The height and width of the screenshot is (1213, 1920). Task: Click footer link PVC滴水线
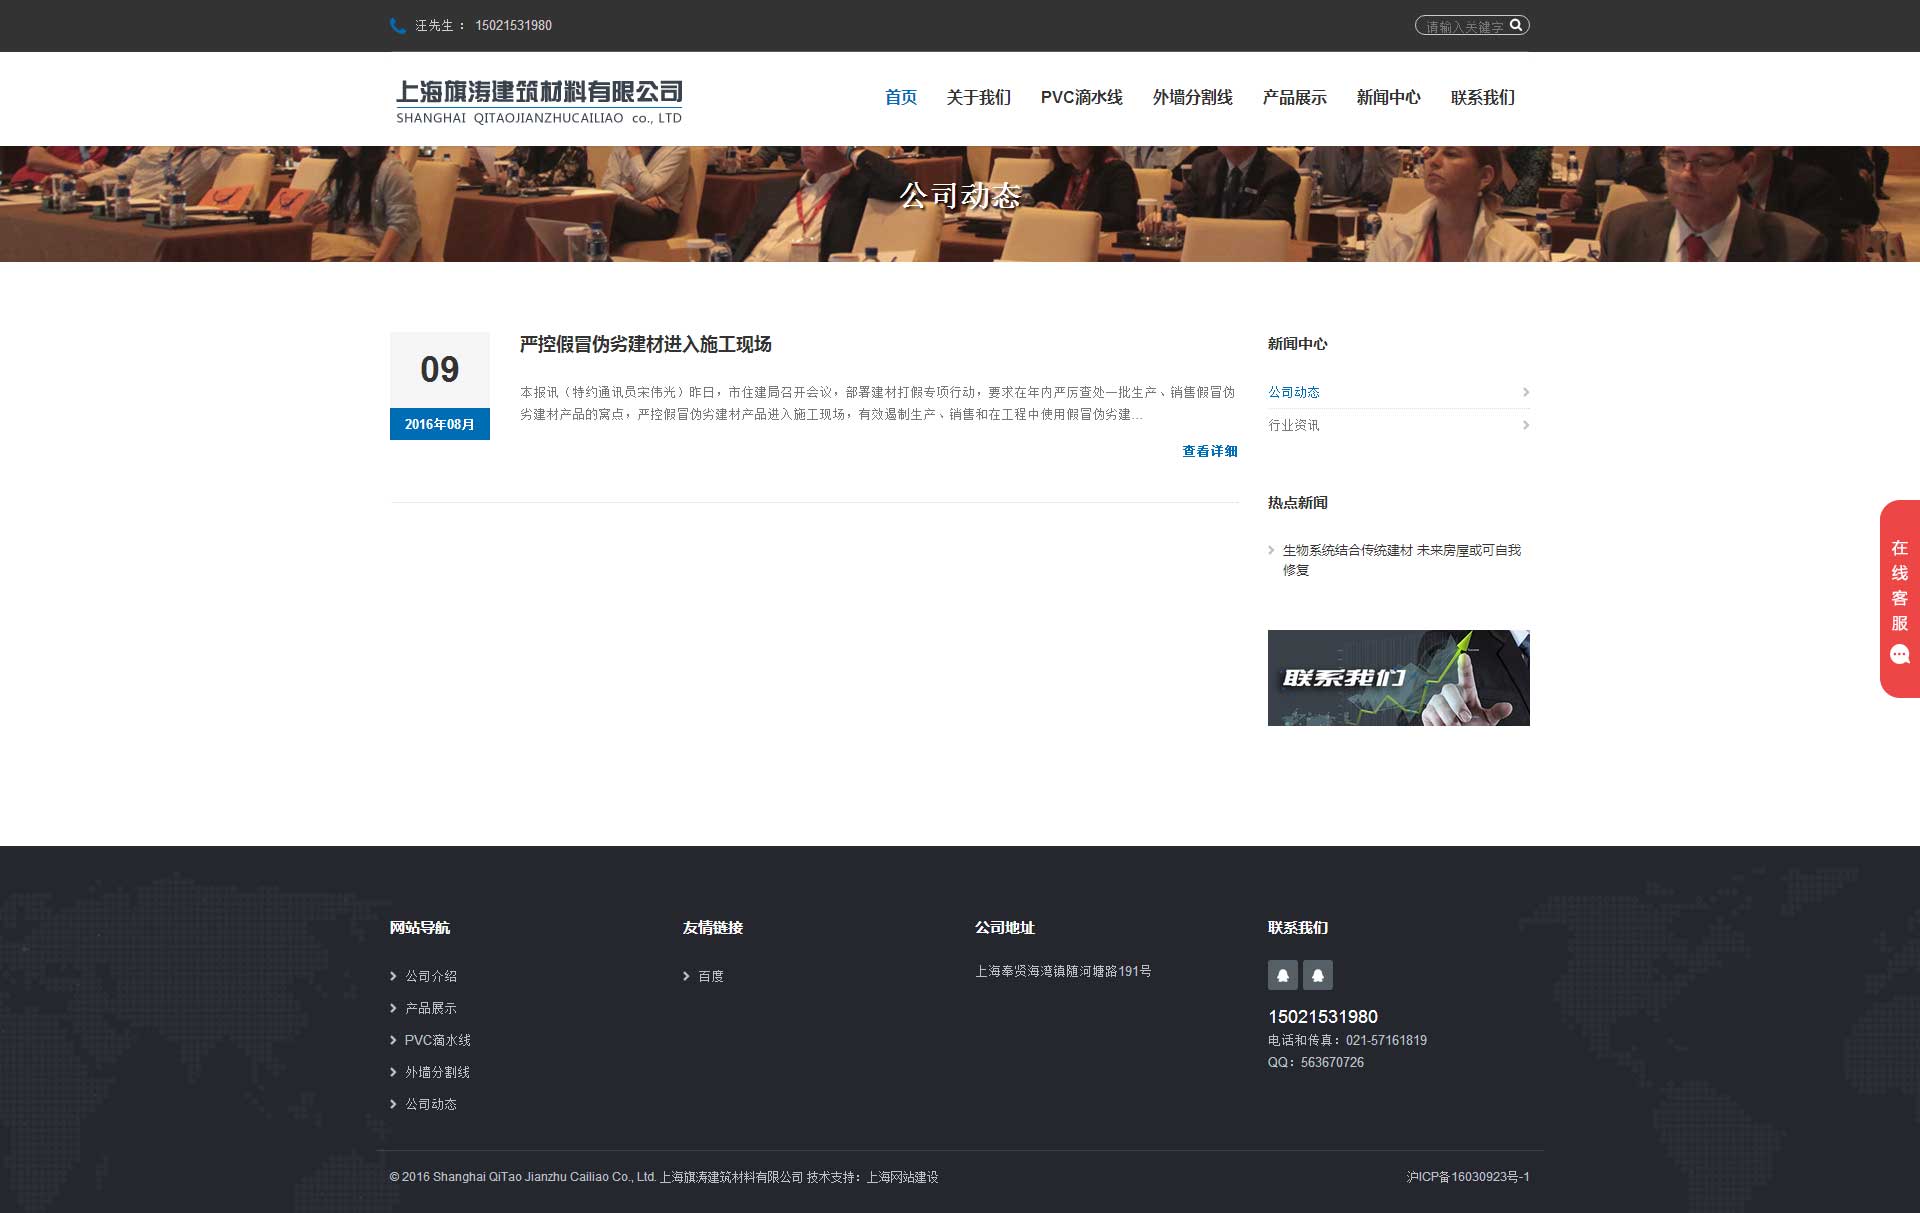437,1040
